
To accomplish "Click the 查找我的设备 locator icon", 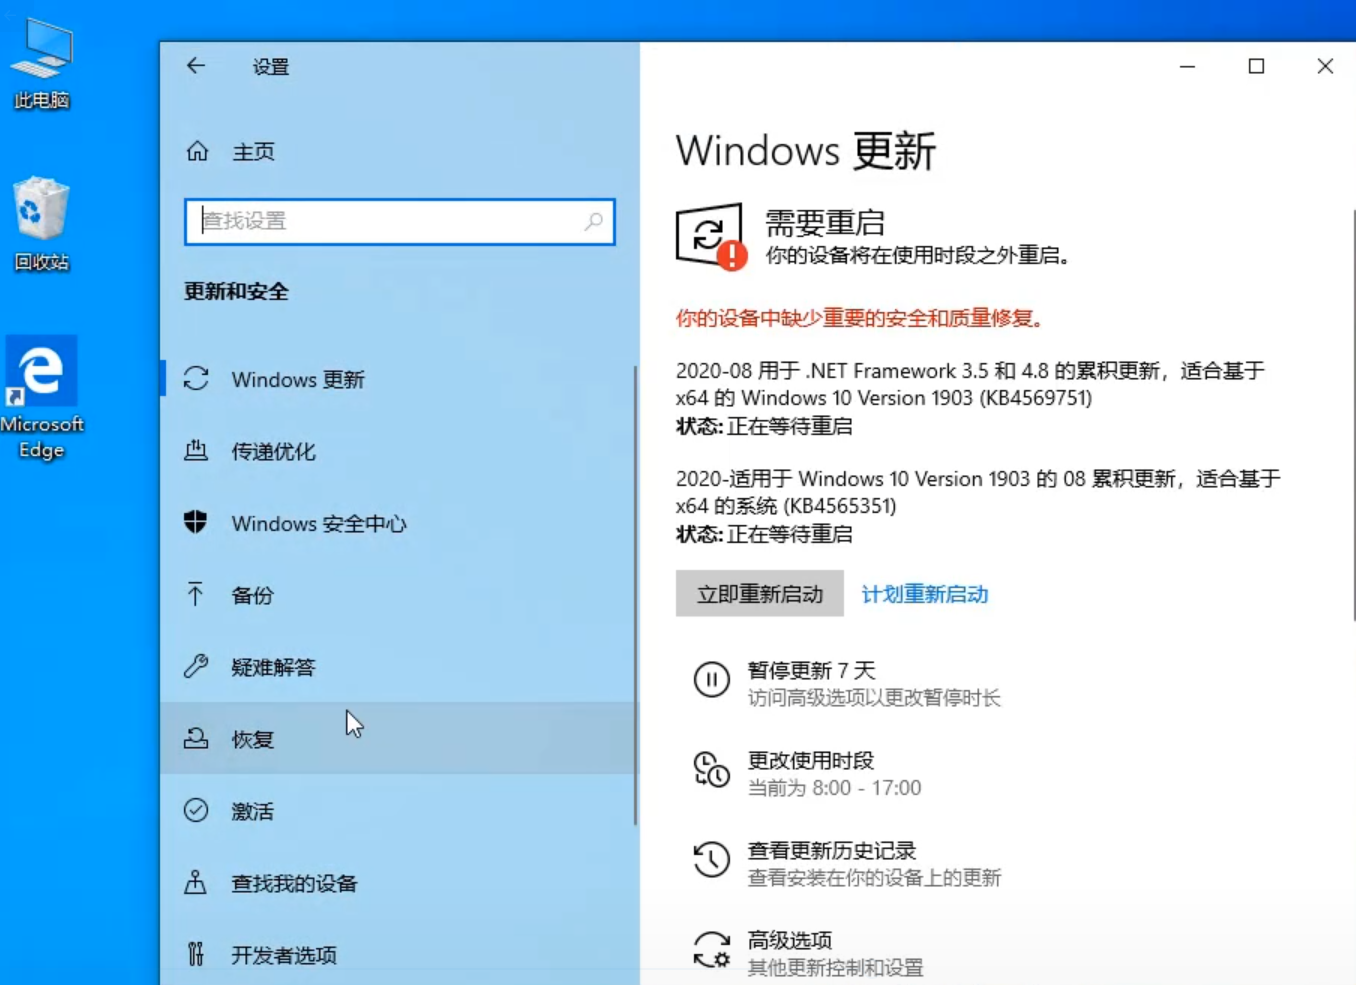I will coord(196,883).
